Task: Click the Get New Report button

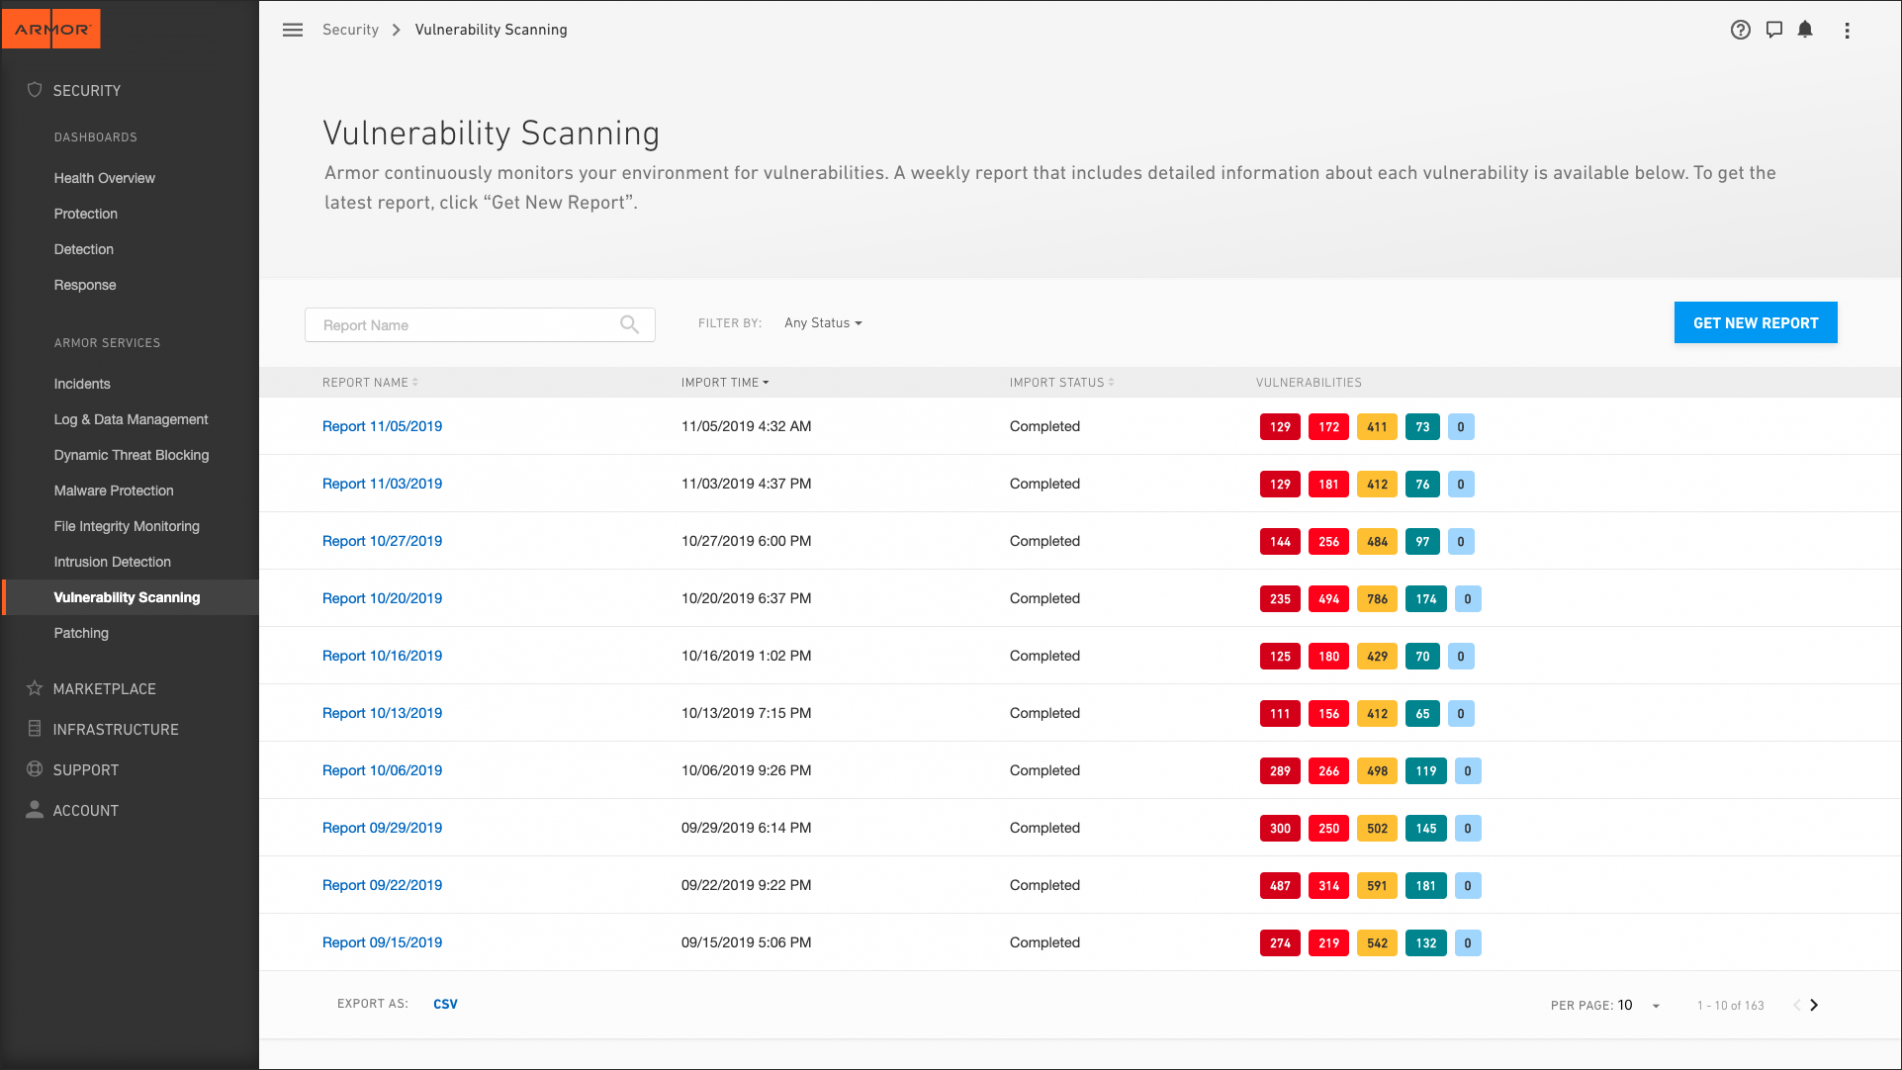Action: pyautogui.click(x=1755, y=323)
